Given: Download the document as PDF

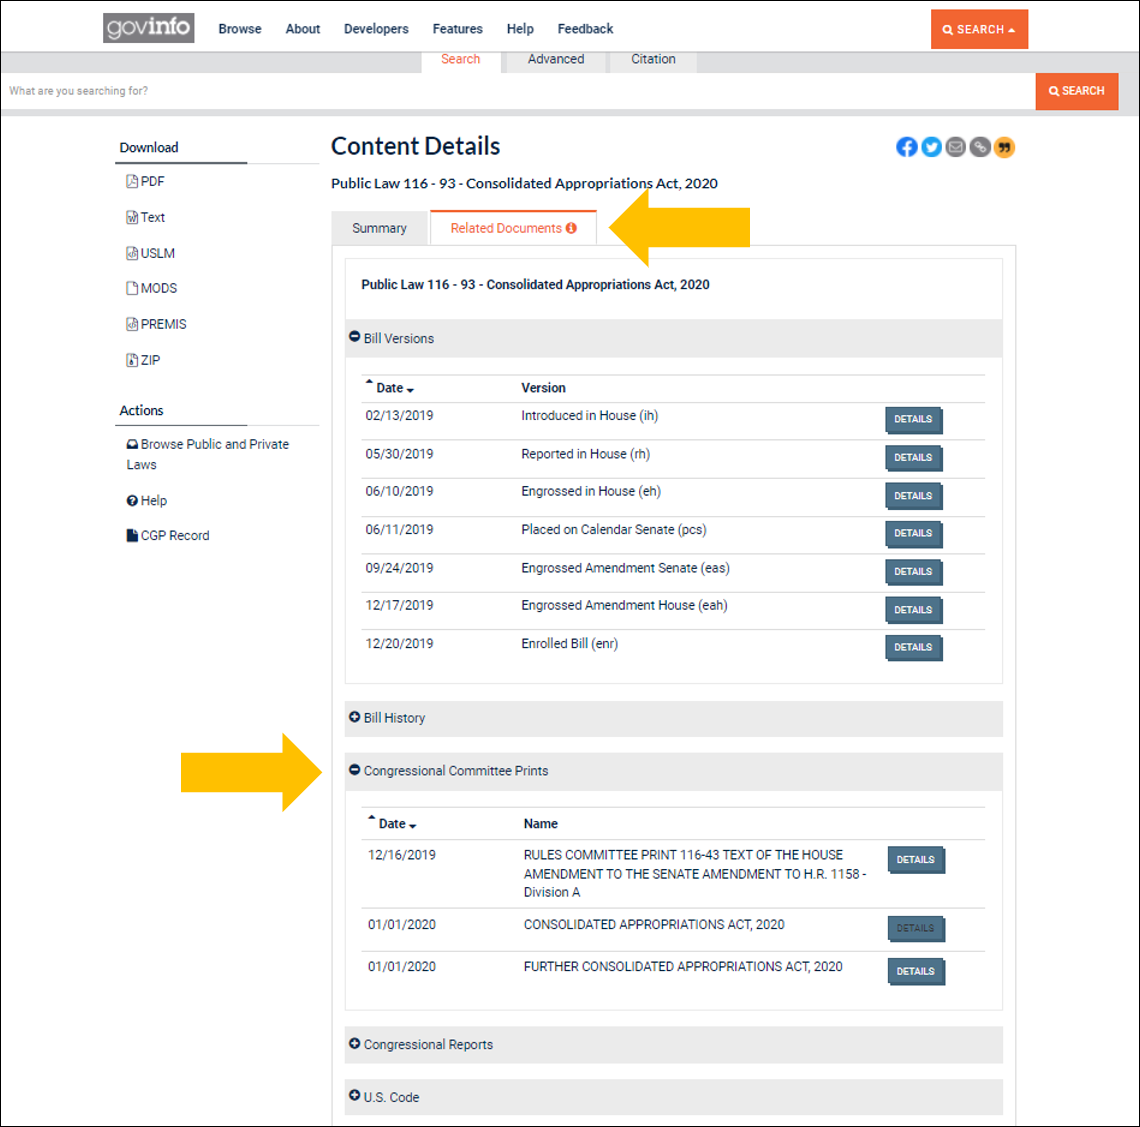Looking at the screenshot, I should pos(149,181).
